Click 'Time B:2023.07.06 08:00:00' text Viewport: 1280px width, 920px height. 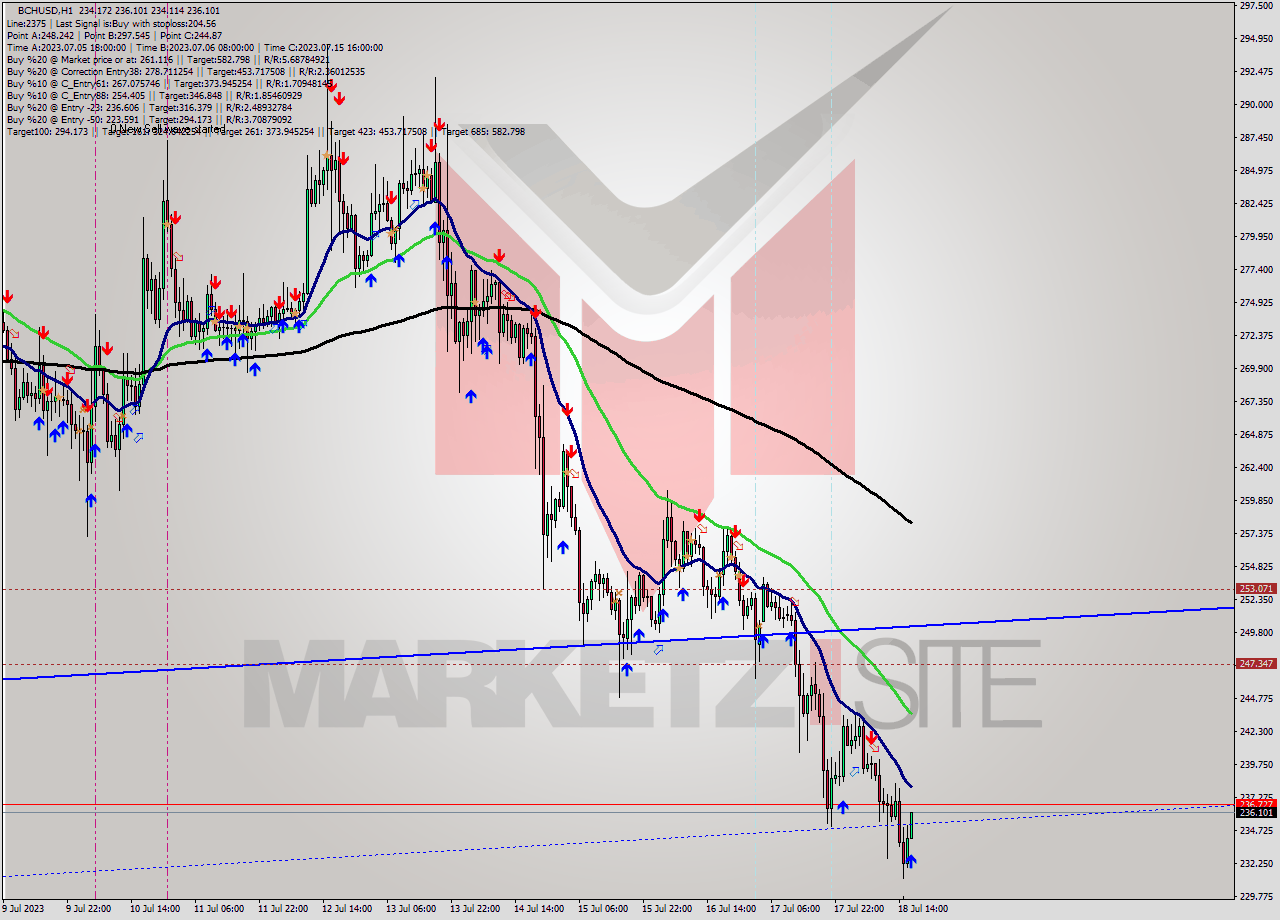[x=196, y=47]
